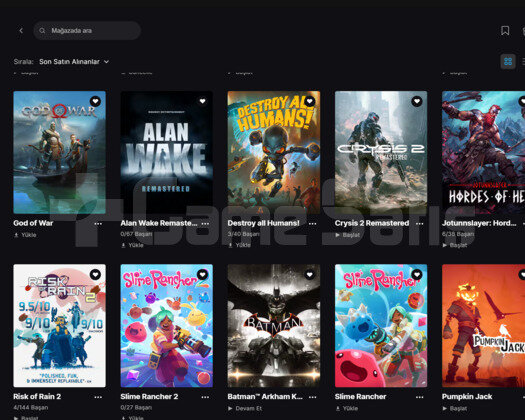Open more options for Slime Rancher 2
Screen dimensions: 525x420
point(205,397)
